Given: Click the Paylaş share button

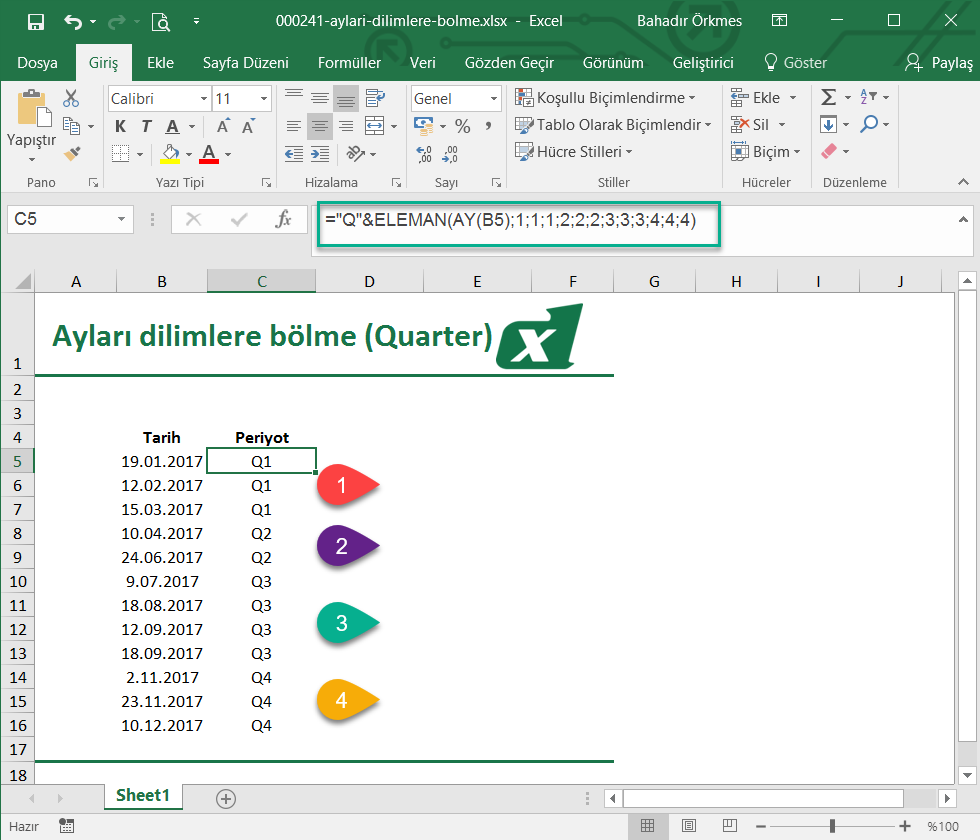Looking at the screenshot, I should [x=939, y=63].
